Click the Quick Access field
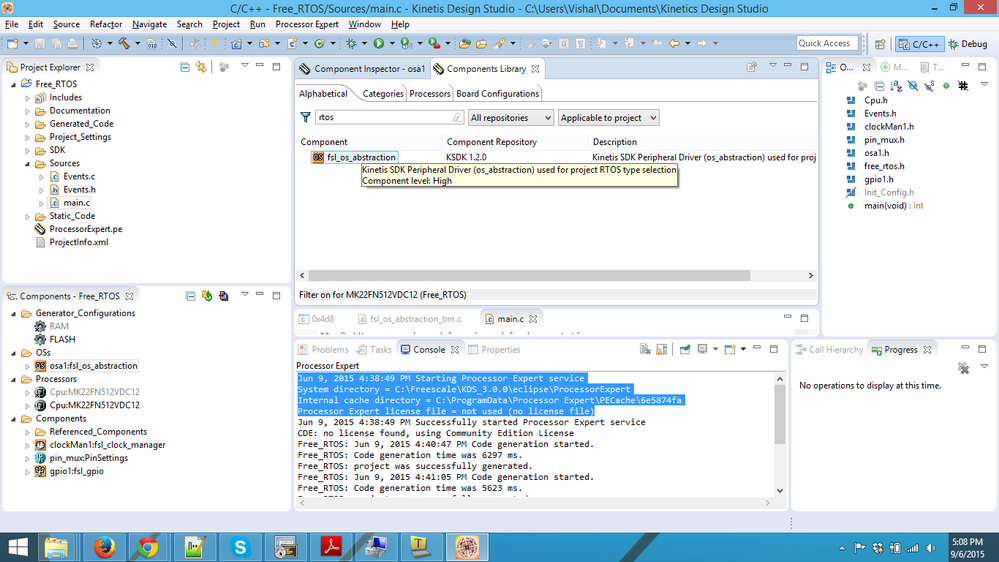Screen dimensions: 999x562 (827, 43)
